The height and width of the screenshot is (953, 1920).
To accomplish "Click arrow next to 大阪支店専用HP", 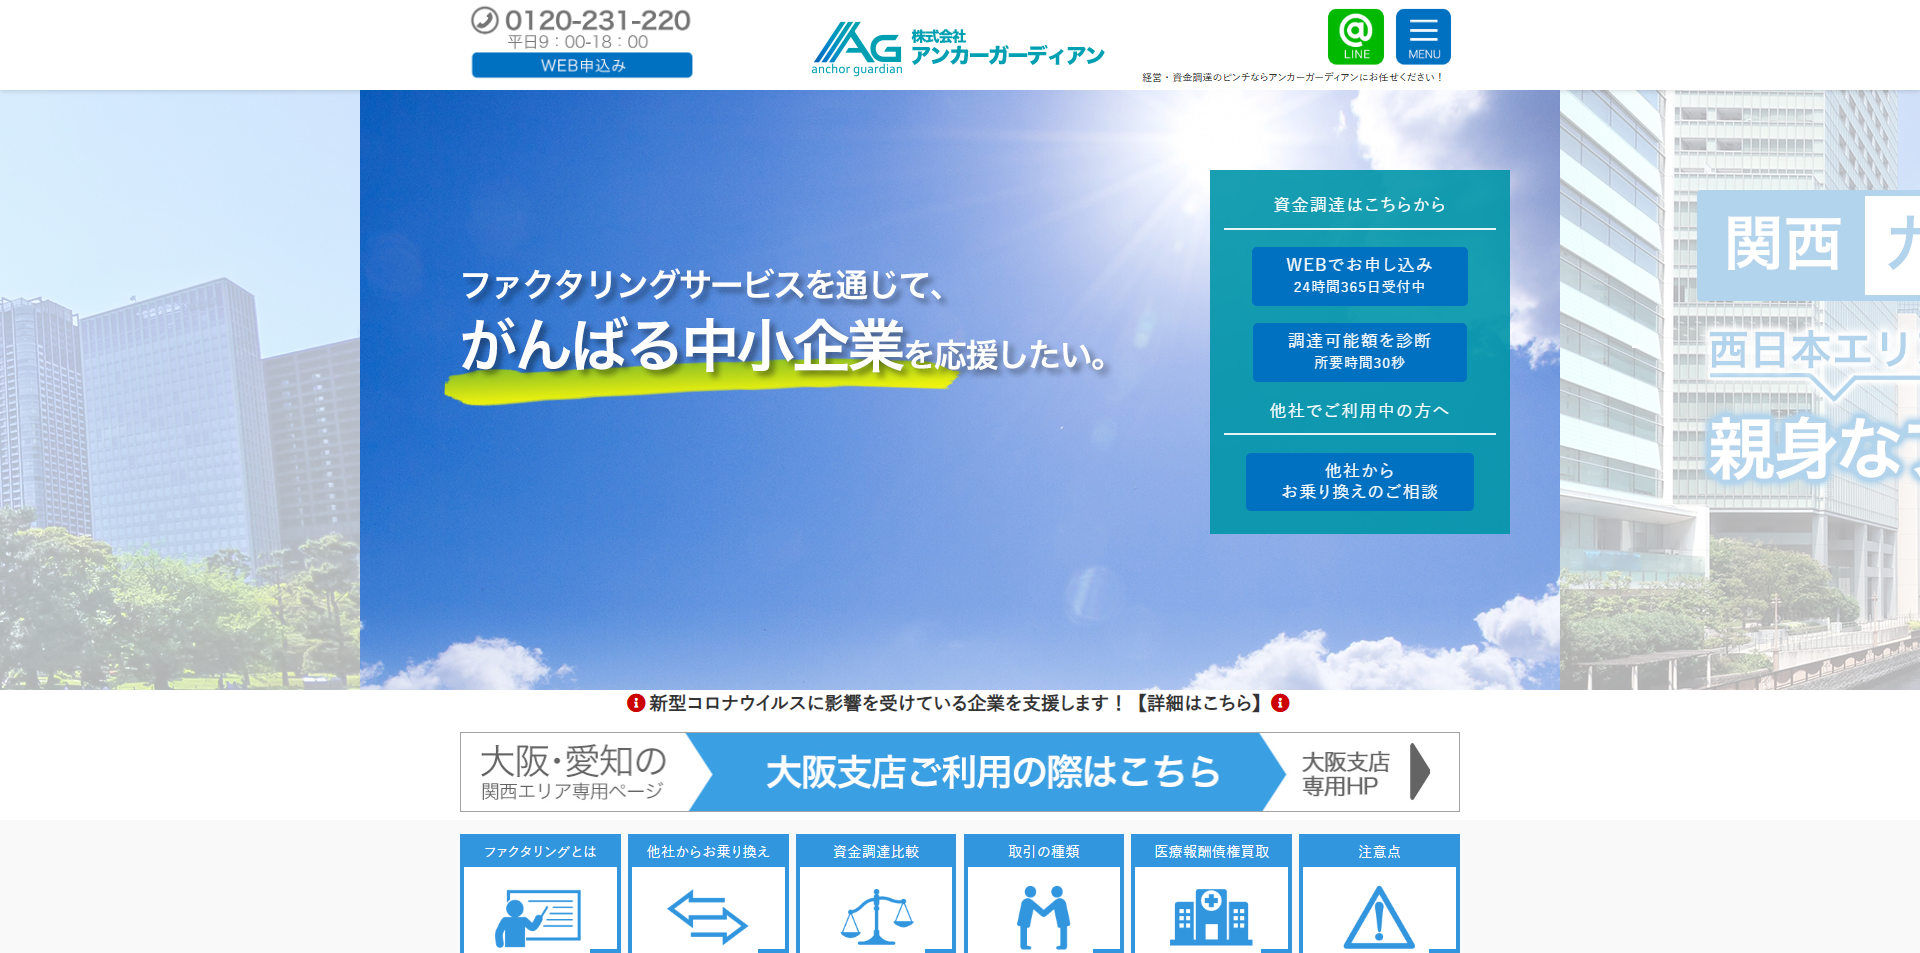I will [1419, 772].
